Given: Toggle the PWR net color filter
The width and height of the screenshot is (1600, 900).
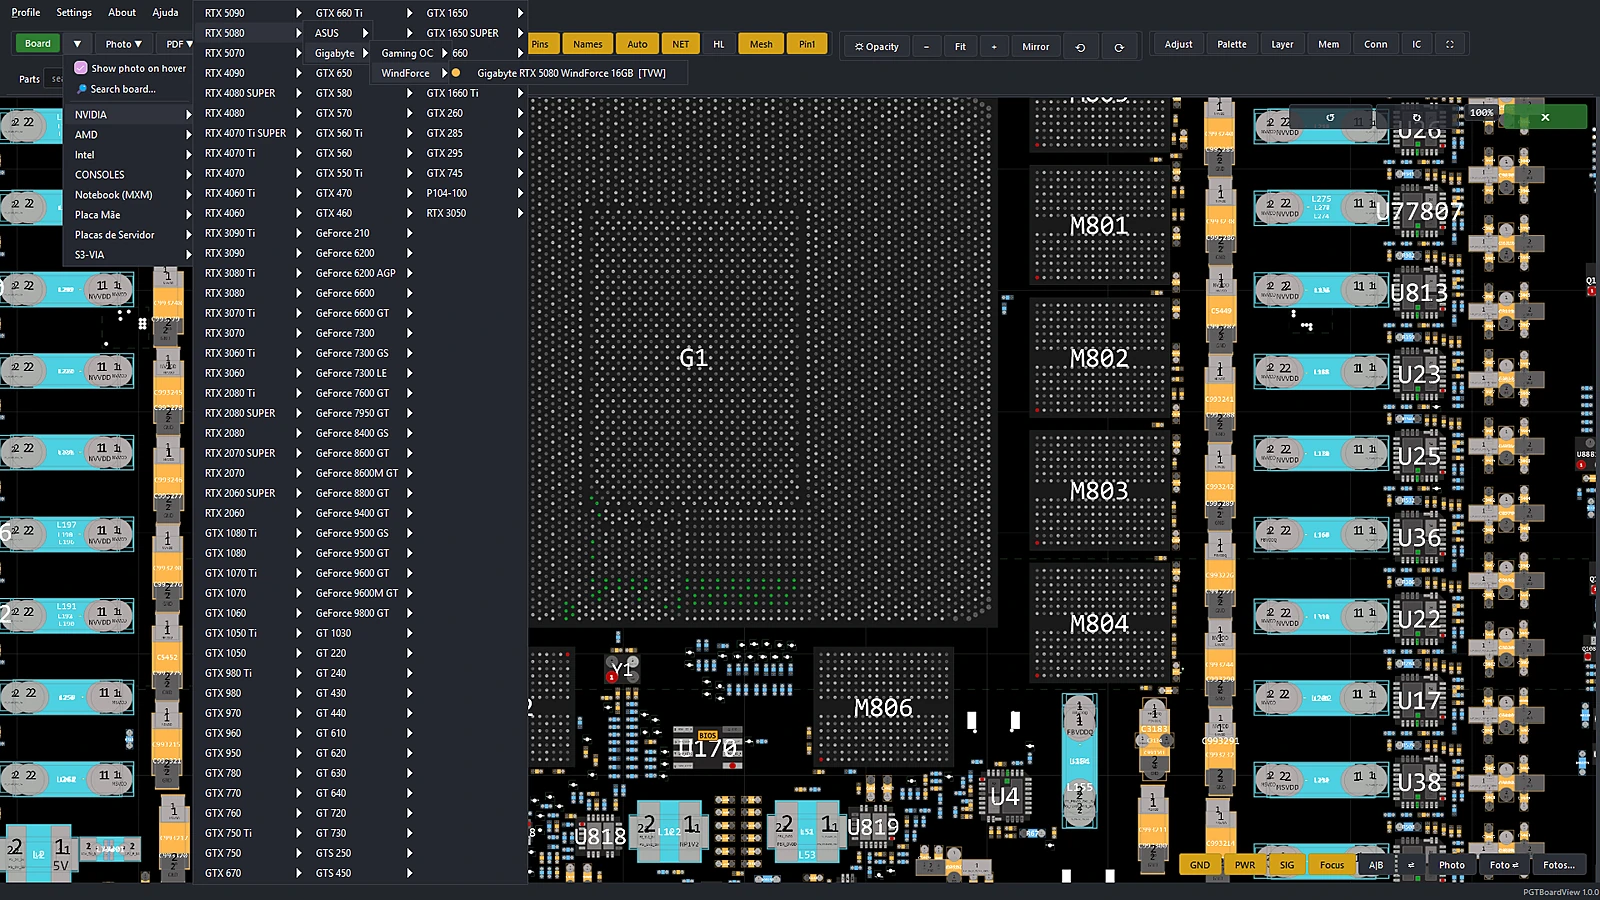Looking at the screenshot, I should point(1245,865).
